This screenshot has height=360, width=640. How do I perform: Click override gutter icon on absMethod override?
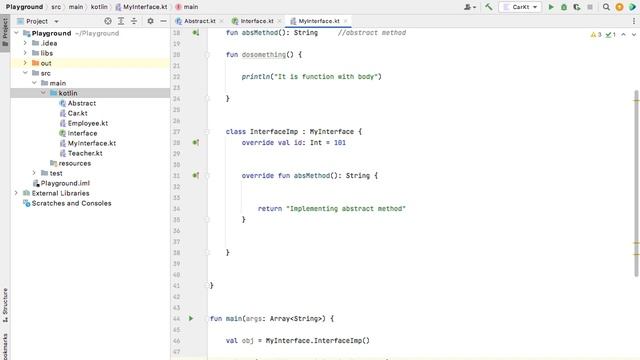(x=196, y=176)
